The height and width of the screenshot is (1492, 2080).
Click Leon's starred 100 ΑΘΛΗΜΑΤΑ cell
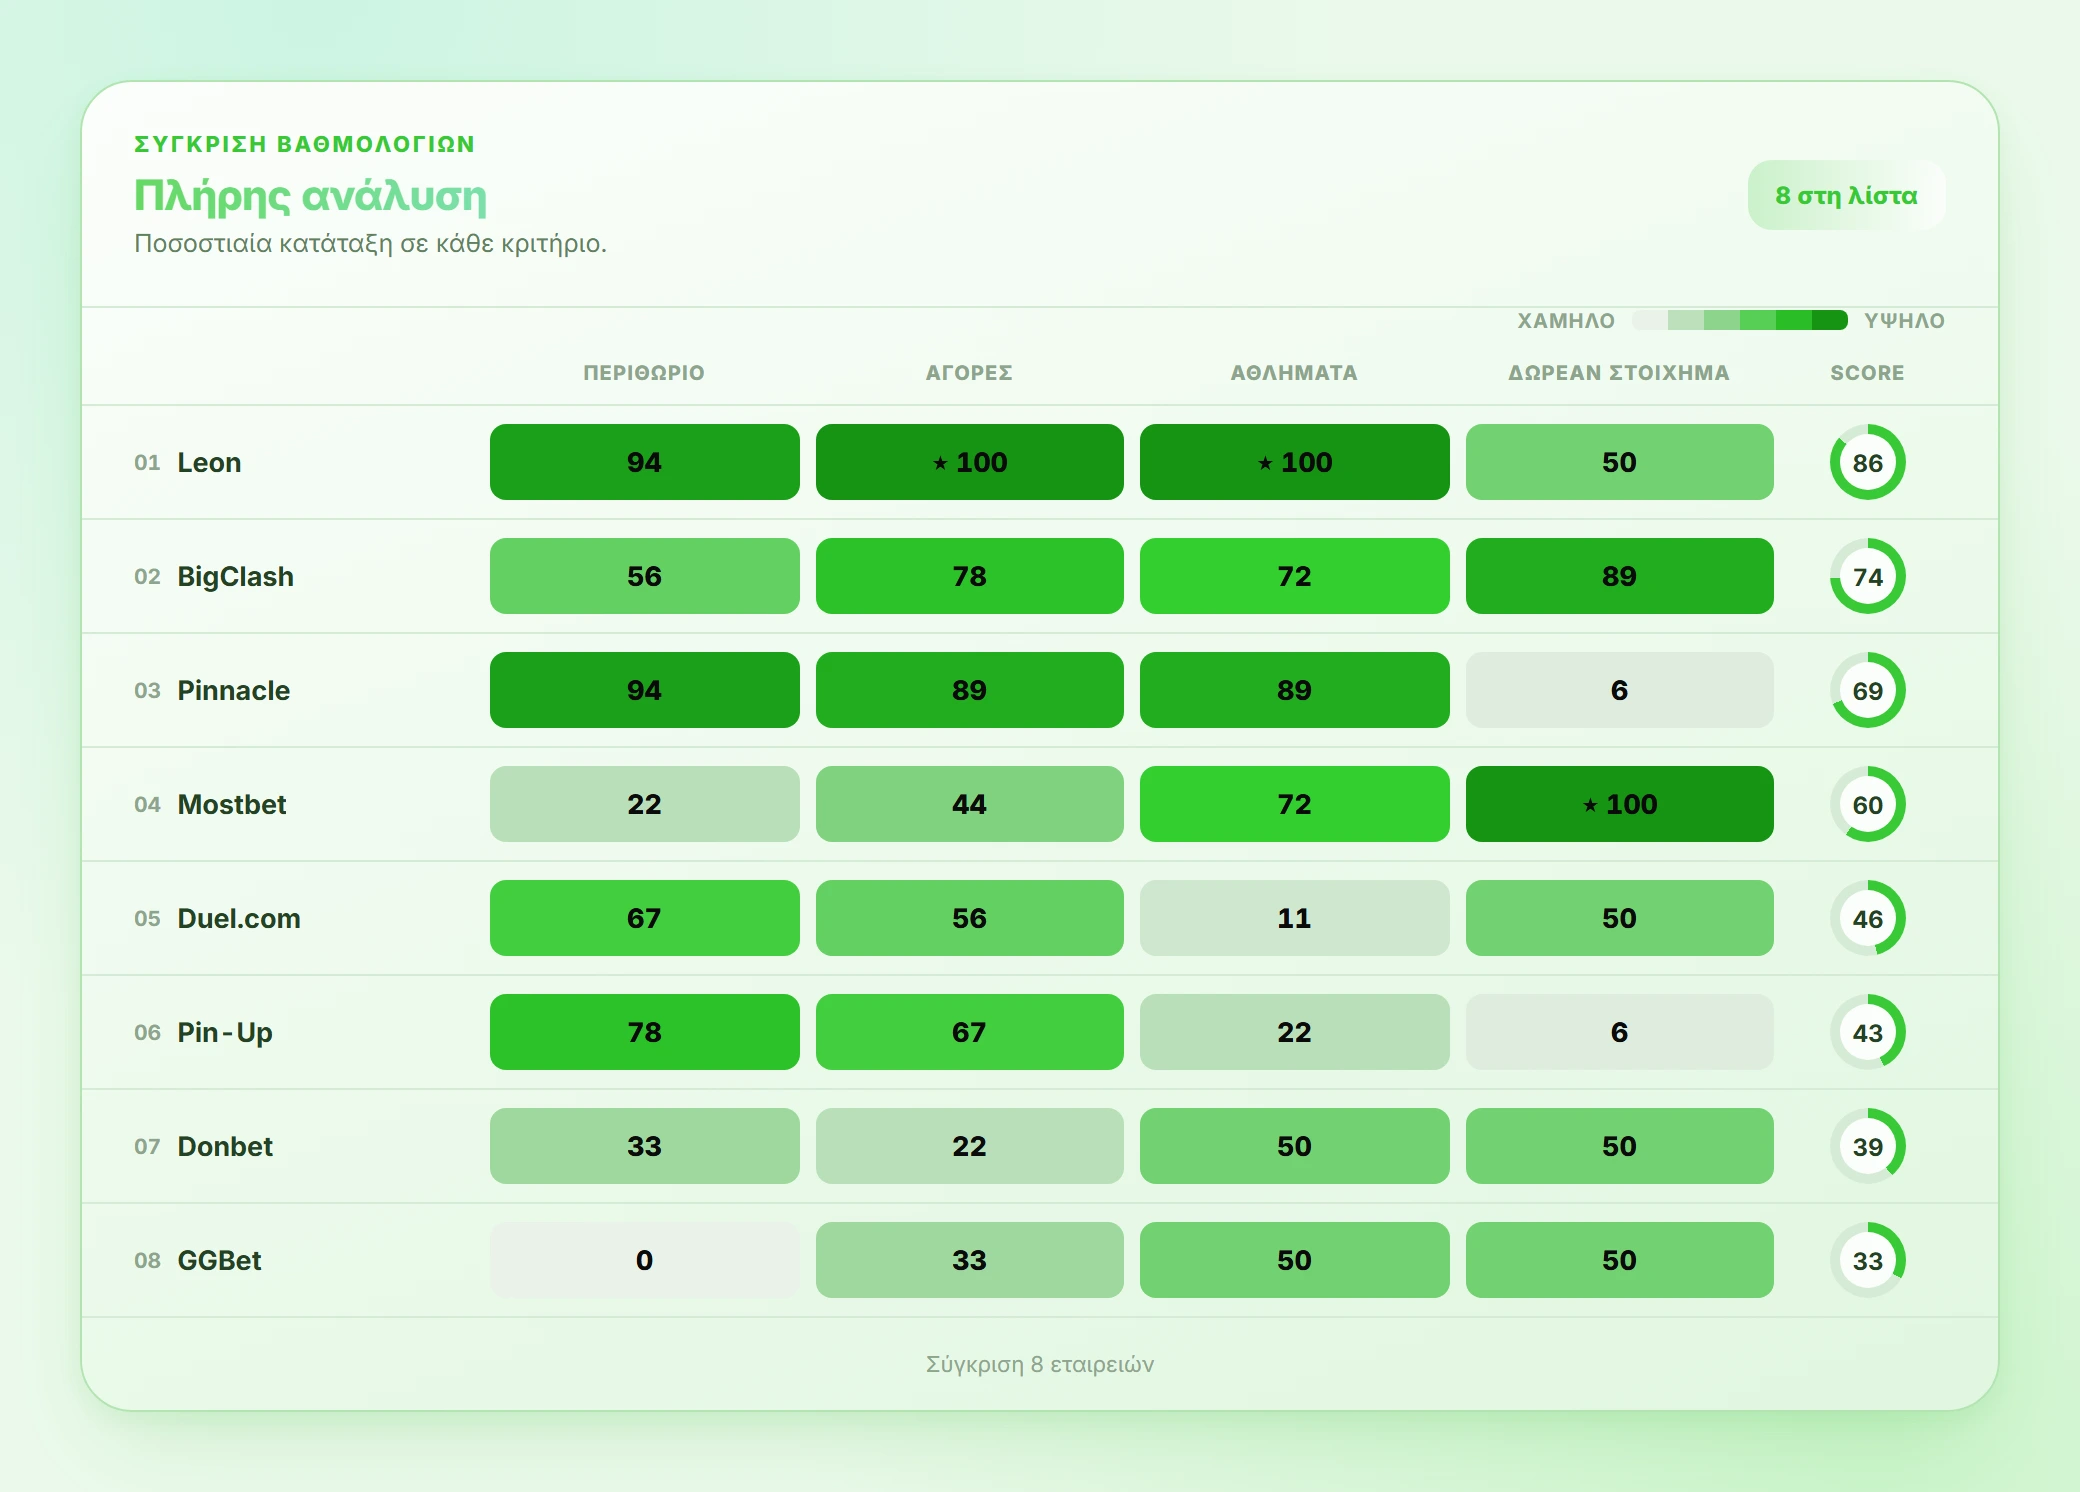pyautogui.click(x=1294, y=462)
